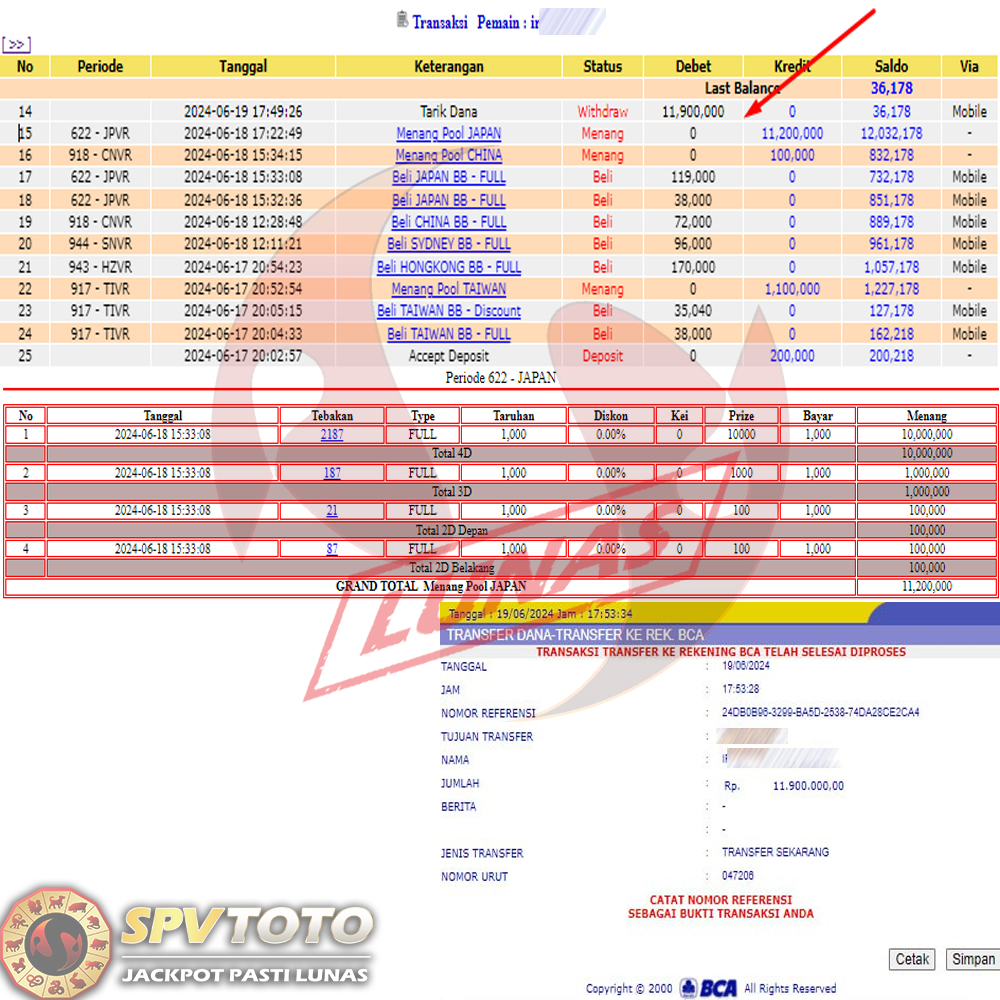Open the Menang Pool CHINA link
The height and width of the screenshot is (1000, 1000).
pos(448,155)
